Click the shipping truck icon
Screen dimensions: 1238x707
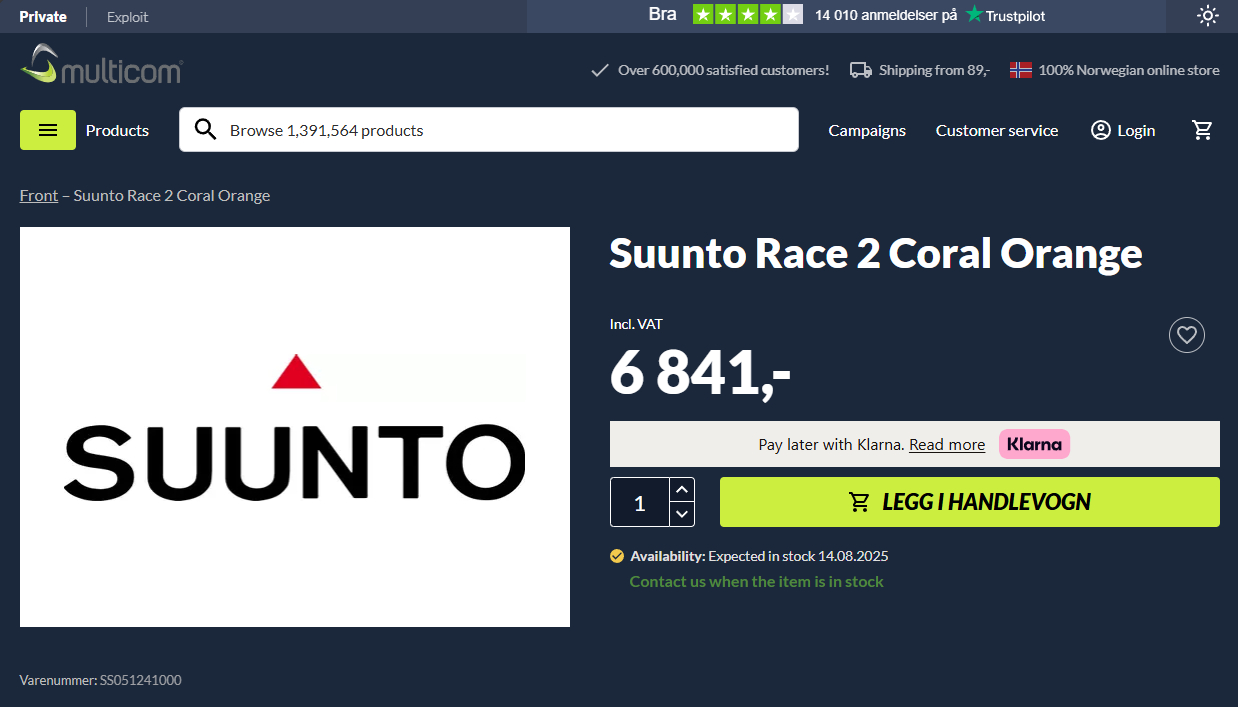(860, 70)
